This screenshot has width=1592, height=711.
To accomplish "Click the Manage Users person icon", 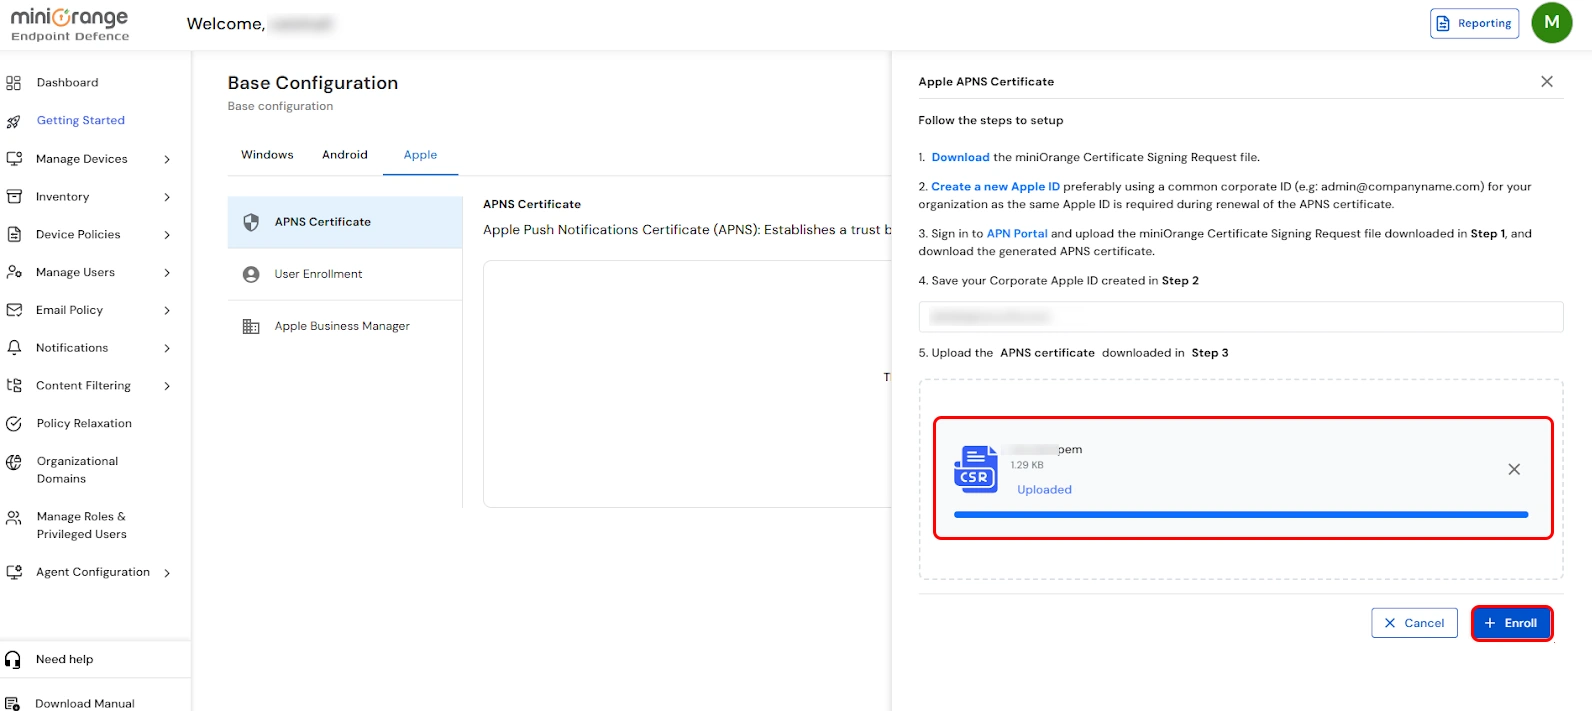I will [x=14, y=272].
